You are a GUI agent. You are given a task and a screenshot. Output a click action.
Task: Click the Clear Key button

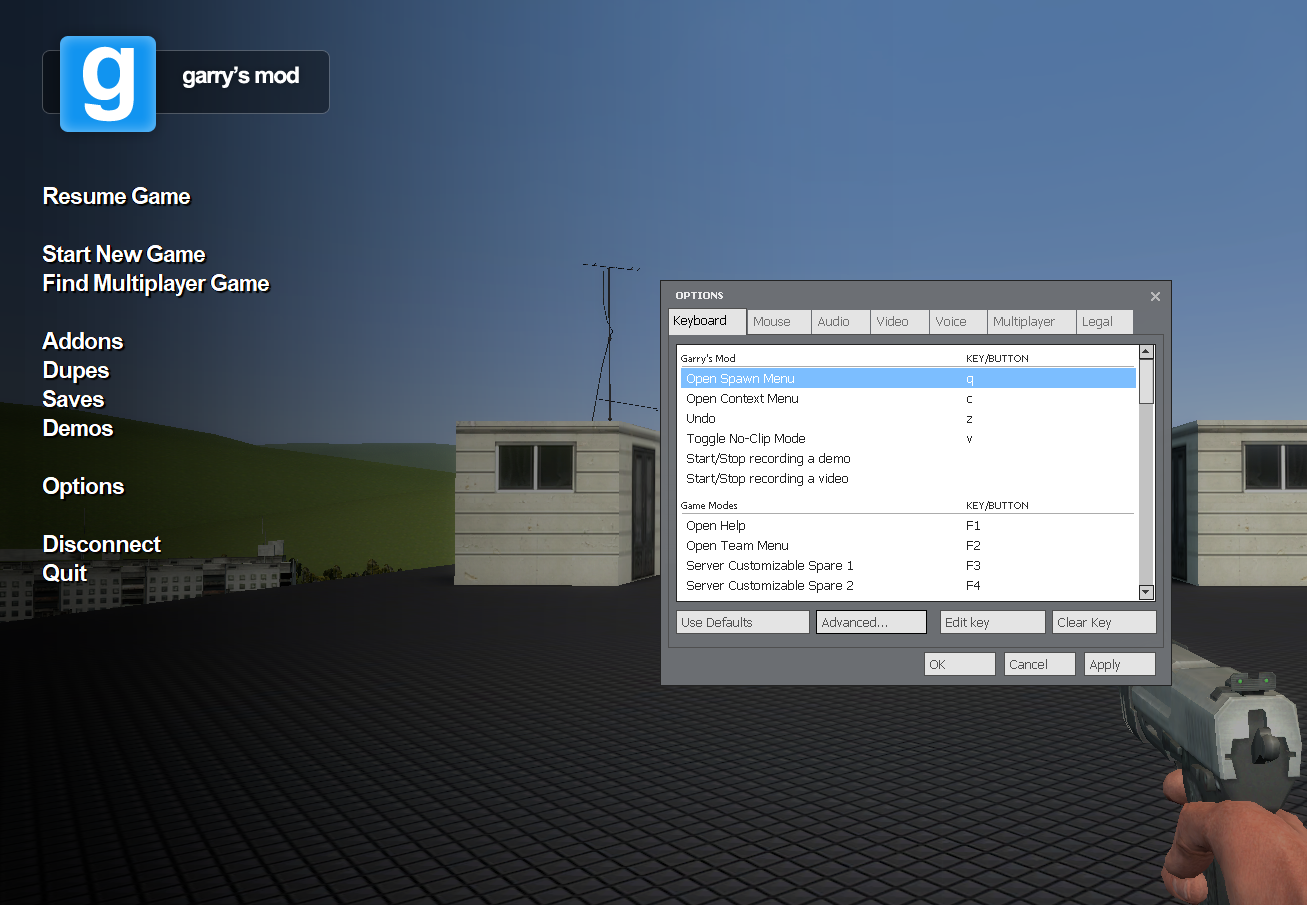tap(1104, 622)
